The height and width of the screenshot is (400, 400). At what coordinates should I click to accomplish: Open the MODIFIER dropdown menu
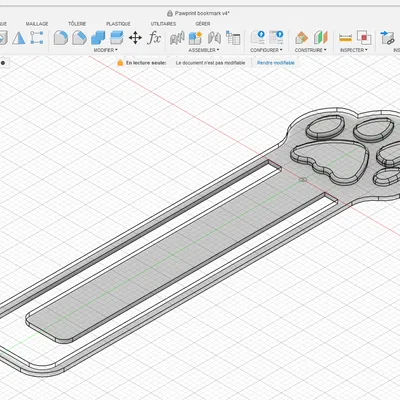(105, 50)
